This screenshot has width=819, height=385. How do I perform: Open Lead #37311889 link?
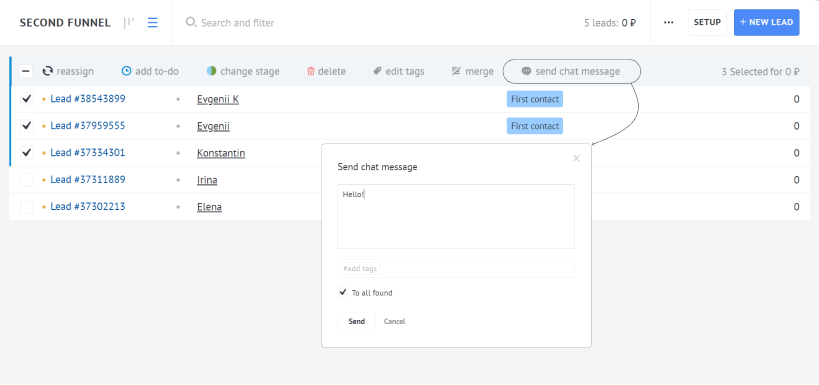88,179
